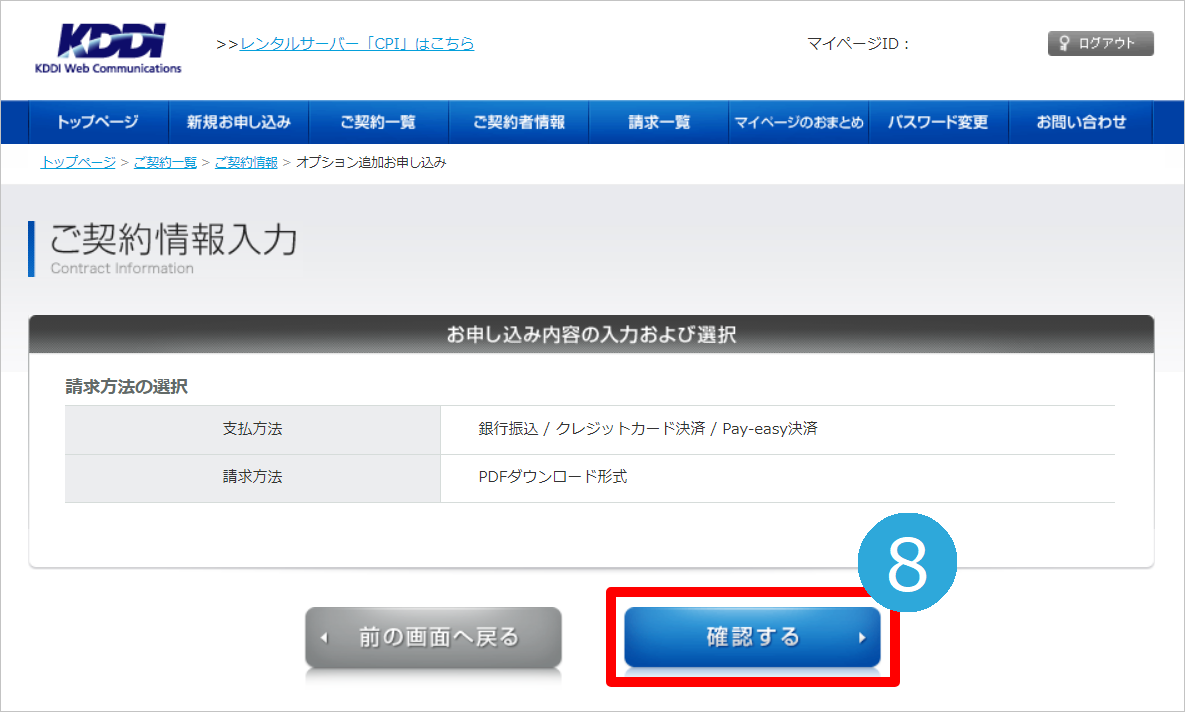The image size is (1185, 712).
Task: Click the PDFダウンロード形式 billing value
Action: (x=553, y=477)
